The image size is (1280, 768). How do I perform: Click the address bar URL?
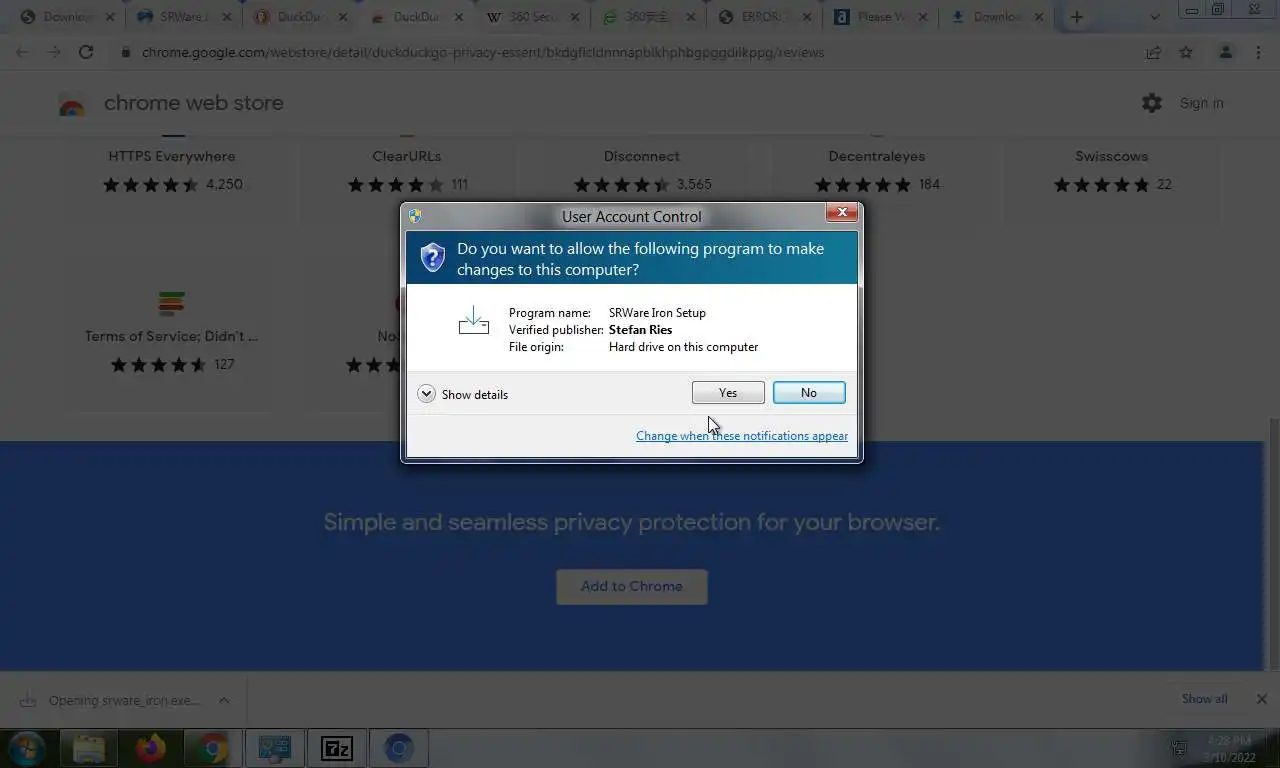pyautogui.click(x=483, y=52)
